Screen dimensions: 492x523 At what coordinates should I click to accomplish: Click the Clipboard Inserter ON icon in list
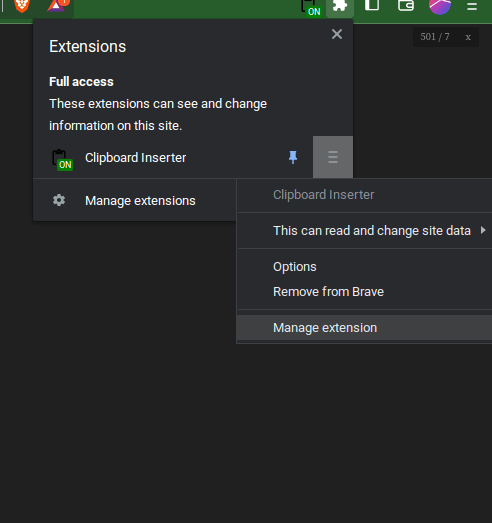point(62,160)
